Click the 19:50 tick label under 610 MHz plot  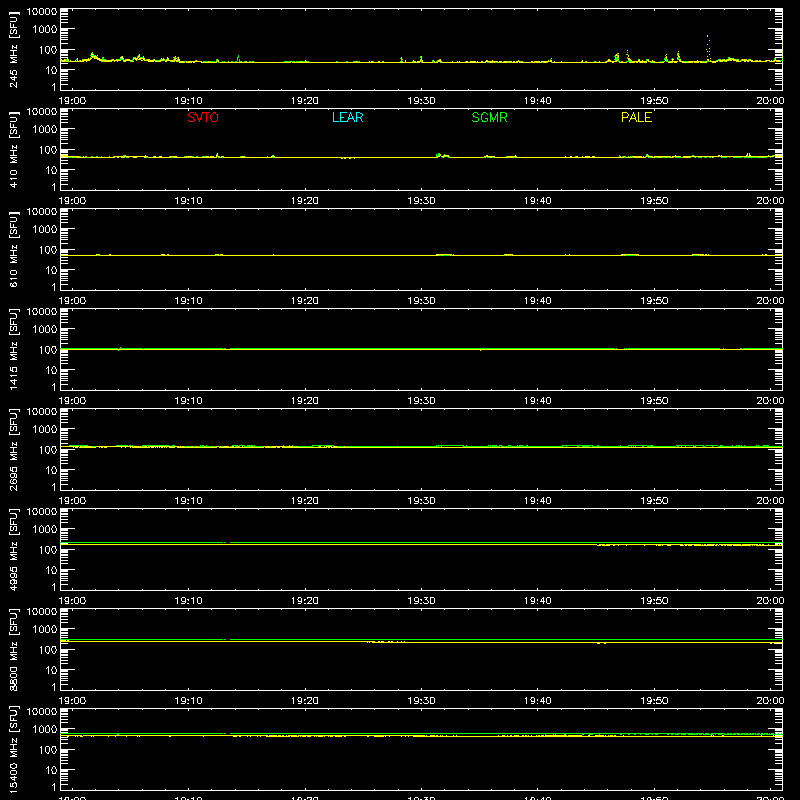pos(654,301)
